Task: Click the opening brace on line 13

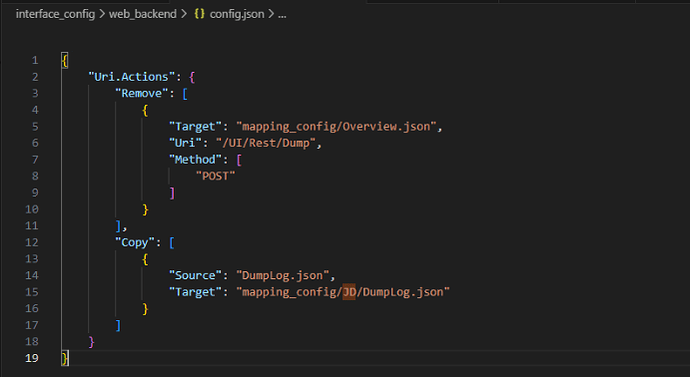Action: [x=145, y=259]
